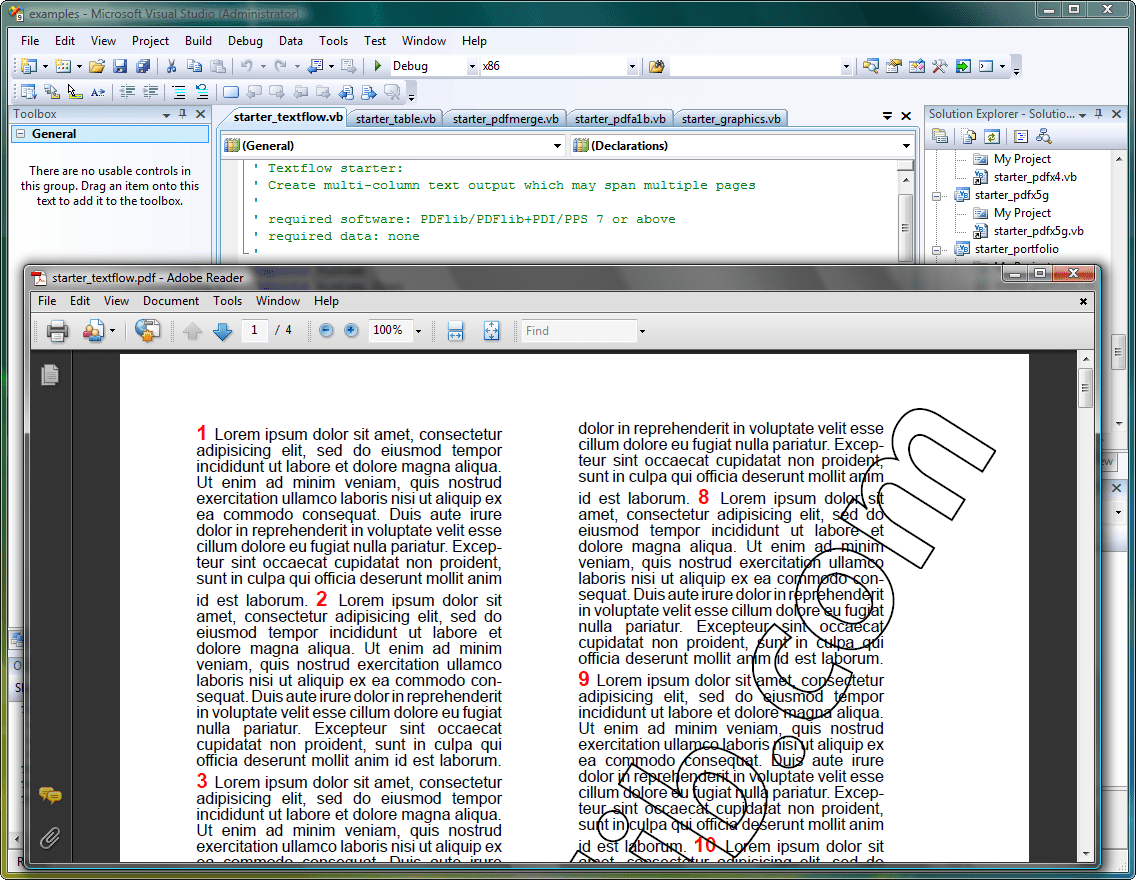Open the Document menu in Adobe Reader
1136x880 pixels.
pyautogui.click(x=170, y=301)
